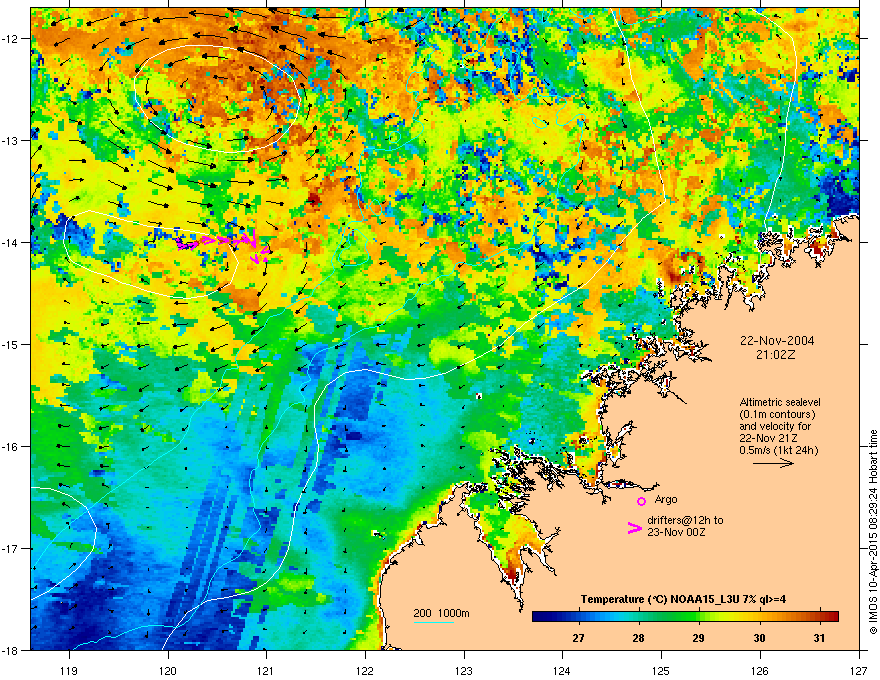Viewport: 880px width, 680px height.
Task: Click latitude axis label -17
Action: click(10, 548)
